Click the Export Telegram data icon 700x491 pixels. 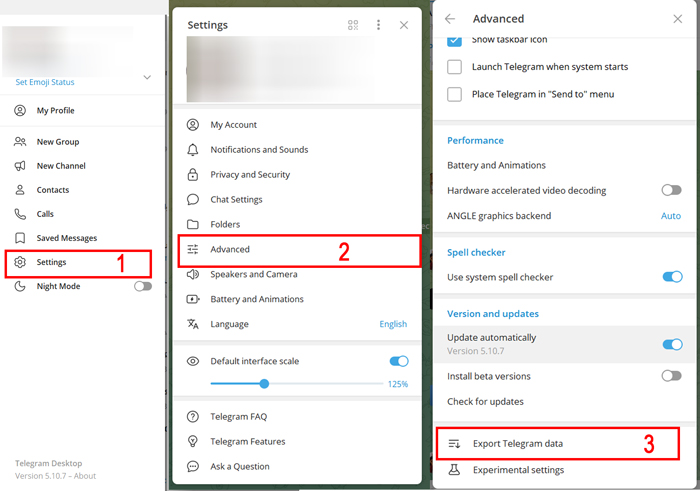(454, 444)
